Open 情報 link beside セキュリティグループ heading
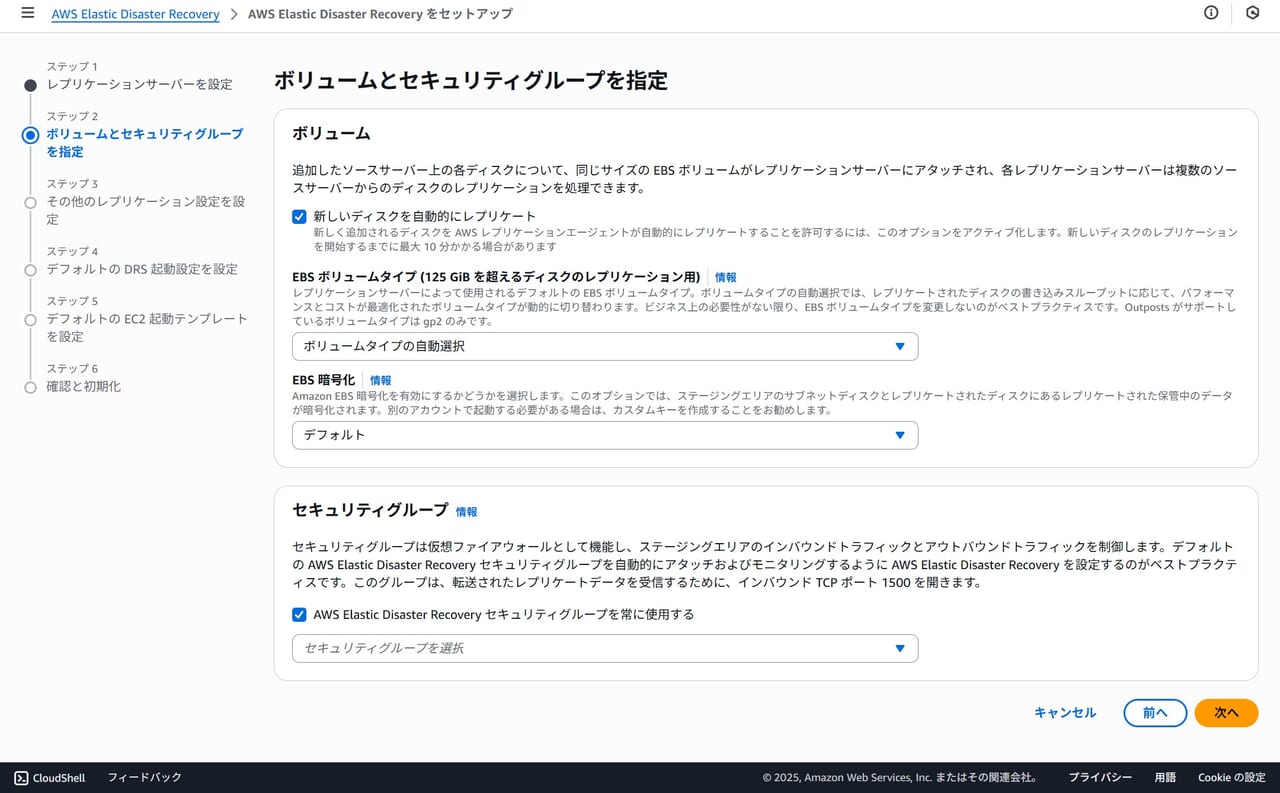This screenshot has width=1280, height=793. coord(466,511)
